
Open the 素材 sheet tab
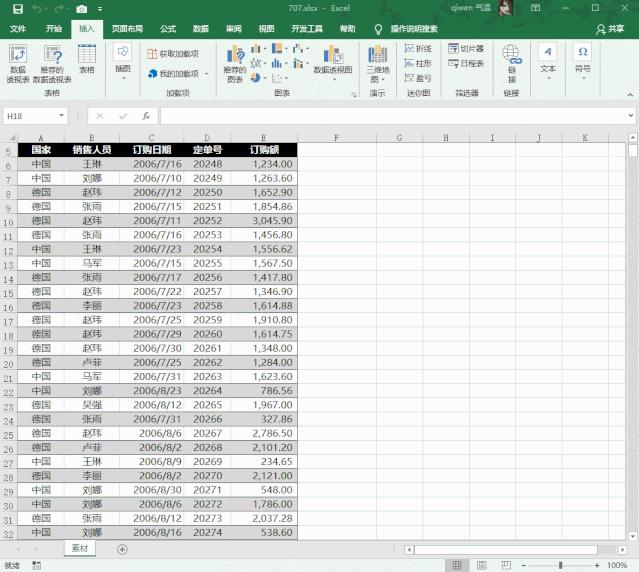80,548
